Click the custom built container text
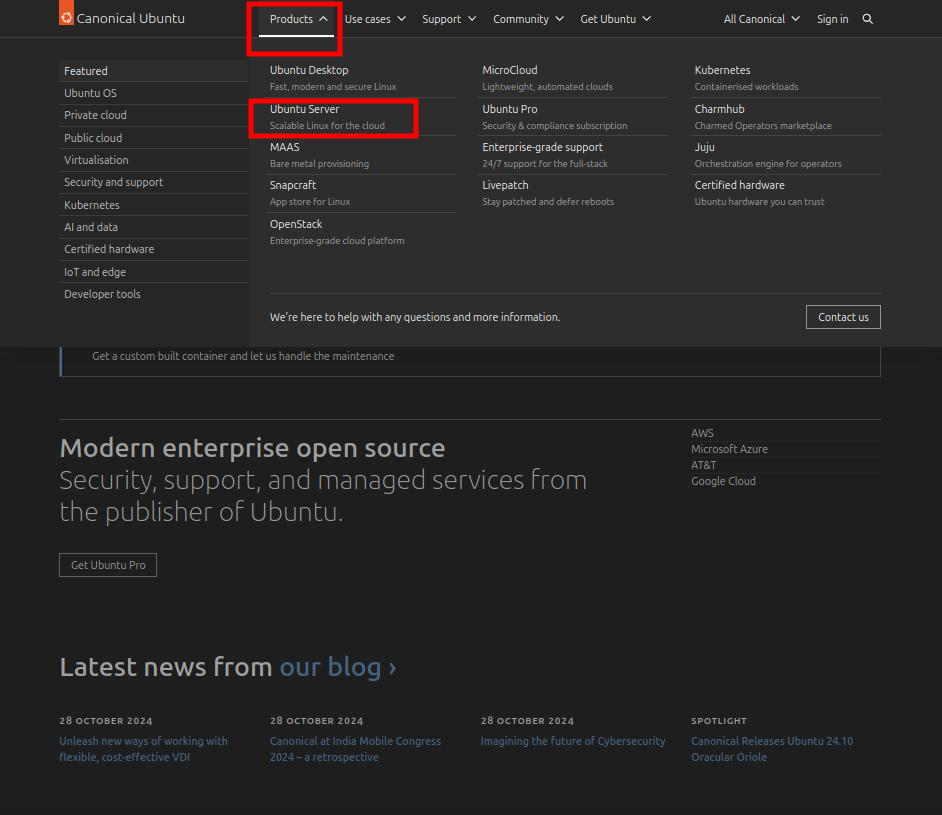Image resolution: width=942 pixels, height=815 pixels. [243, 356]
